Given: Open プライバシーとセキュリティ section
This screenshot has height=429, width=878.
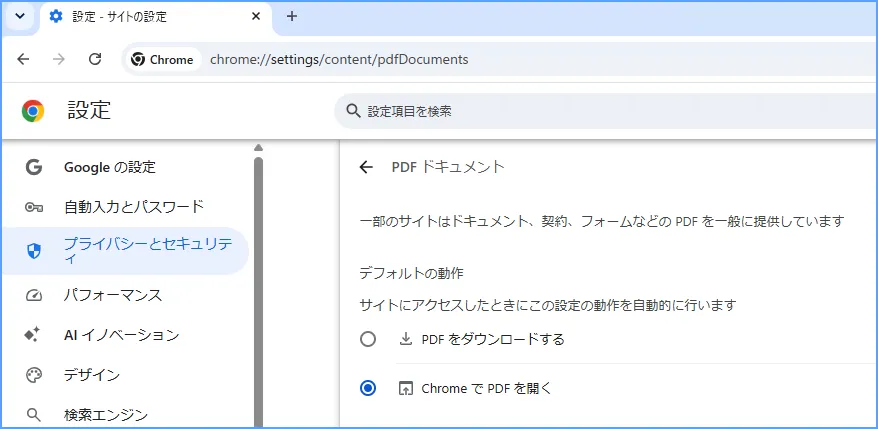Looking at the screenshot, I should click(x=125, y=251).
